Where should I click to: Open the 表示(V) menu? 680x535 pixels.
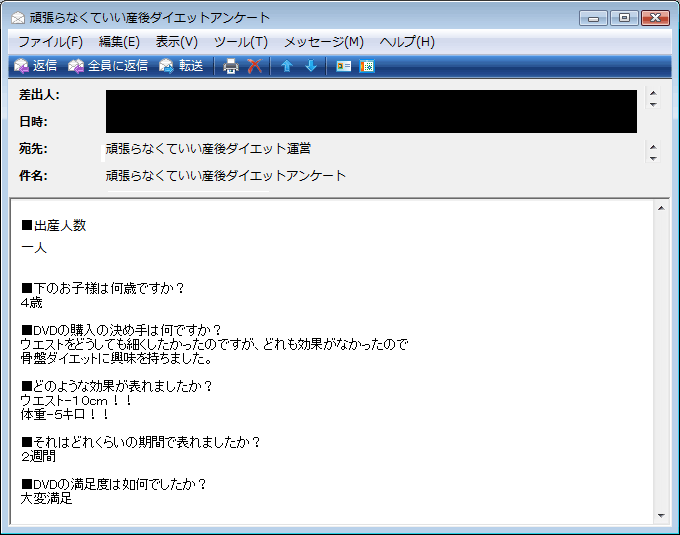[177, 42]
